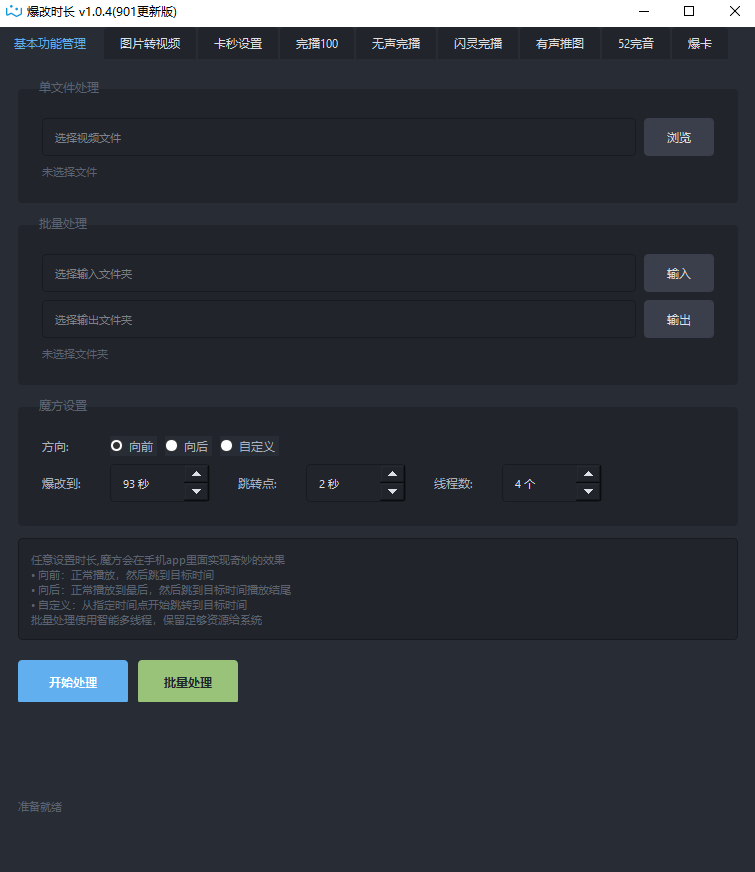Click the 选择输出文件夹 path field
The width and height of the screenshot is (755, 872).
(338, 319)
